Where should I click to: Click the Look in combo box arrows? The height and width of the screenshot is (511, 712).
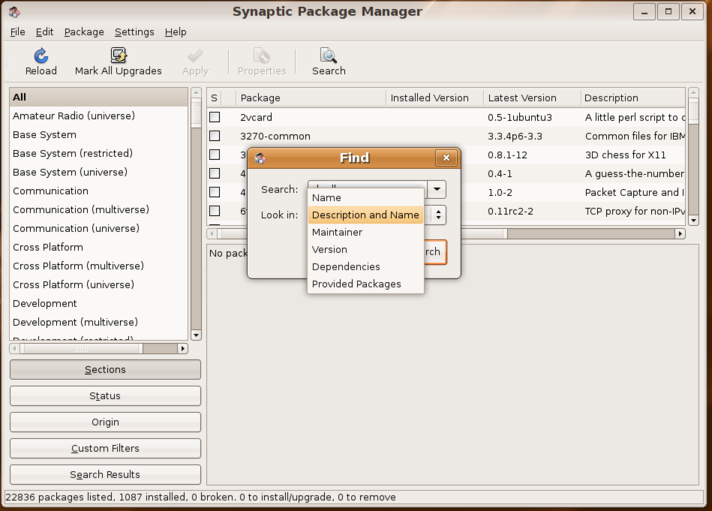[438, 215]
